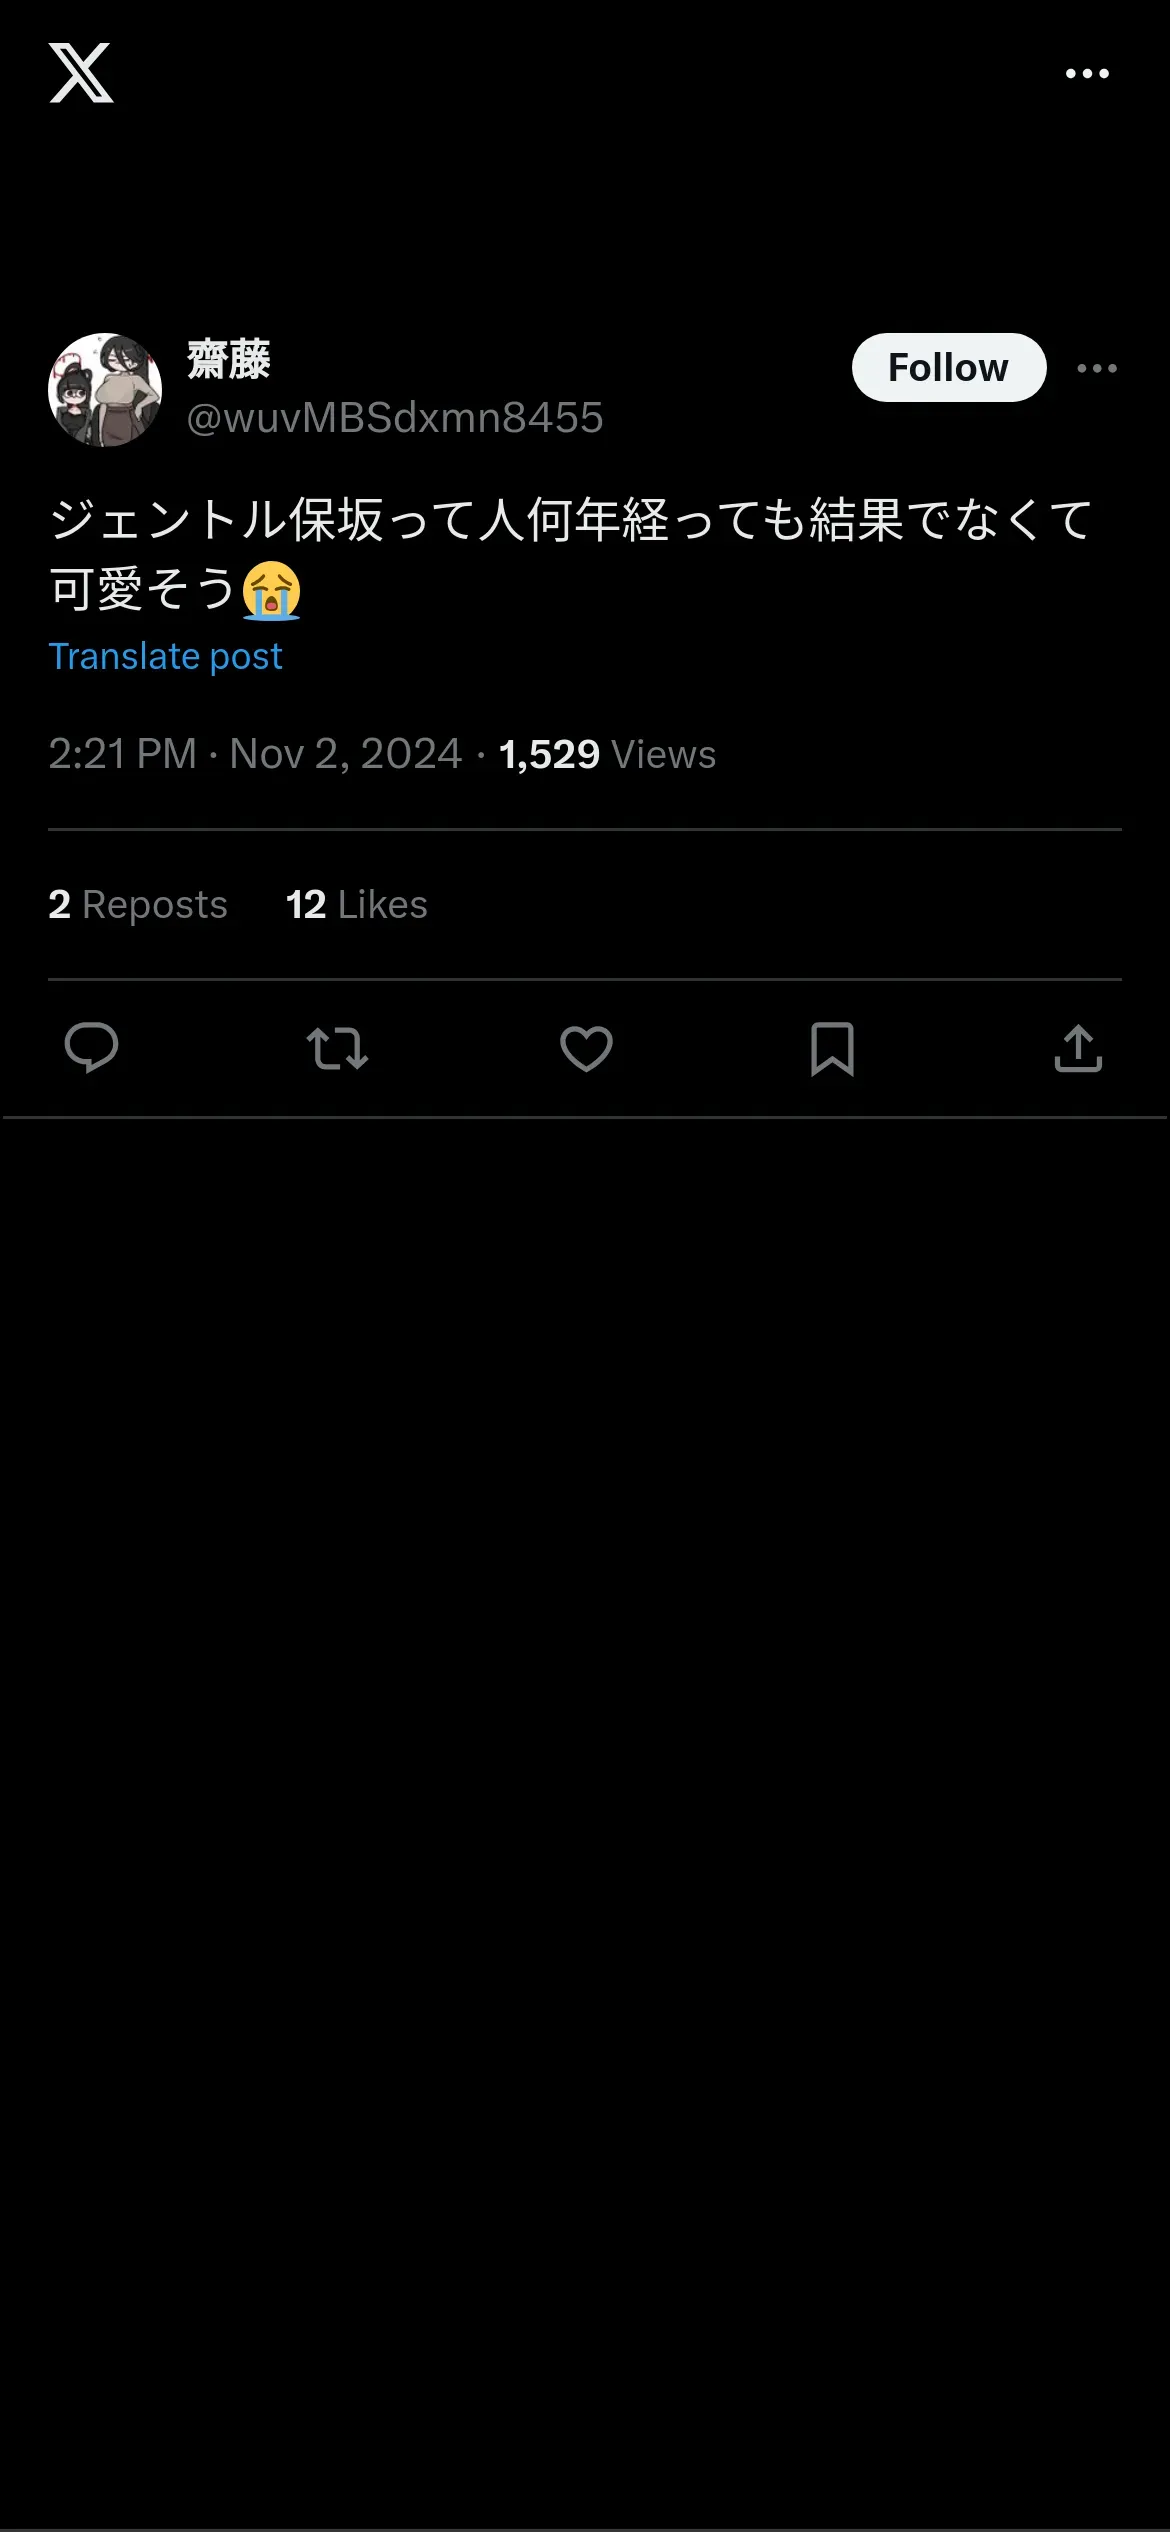Click the crying face emoji in the post
This screenshot has width=1170, height=2532.
(271, 591)
